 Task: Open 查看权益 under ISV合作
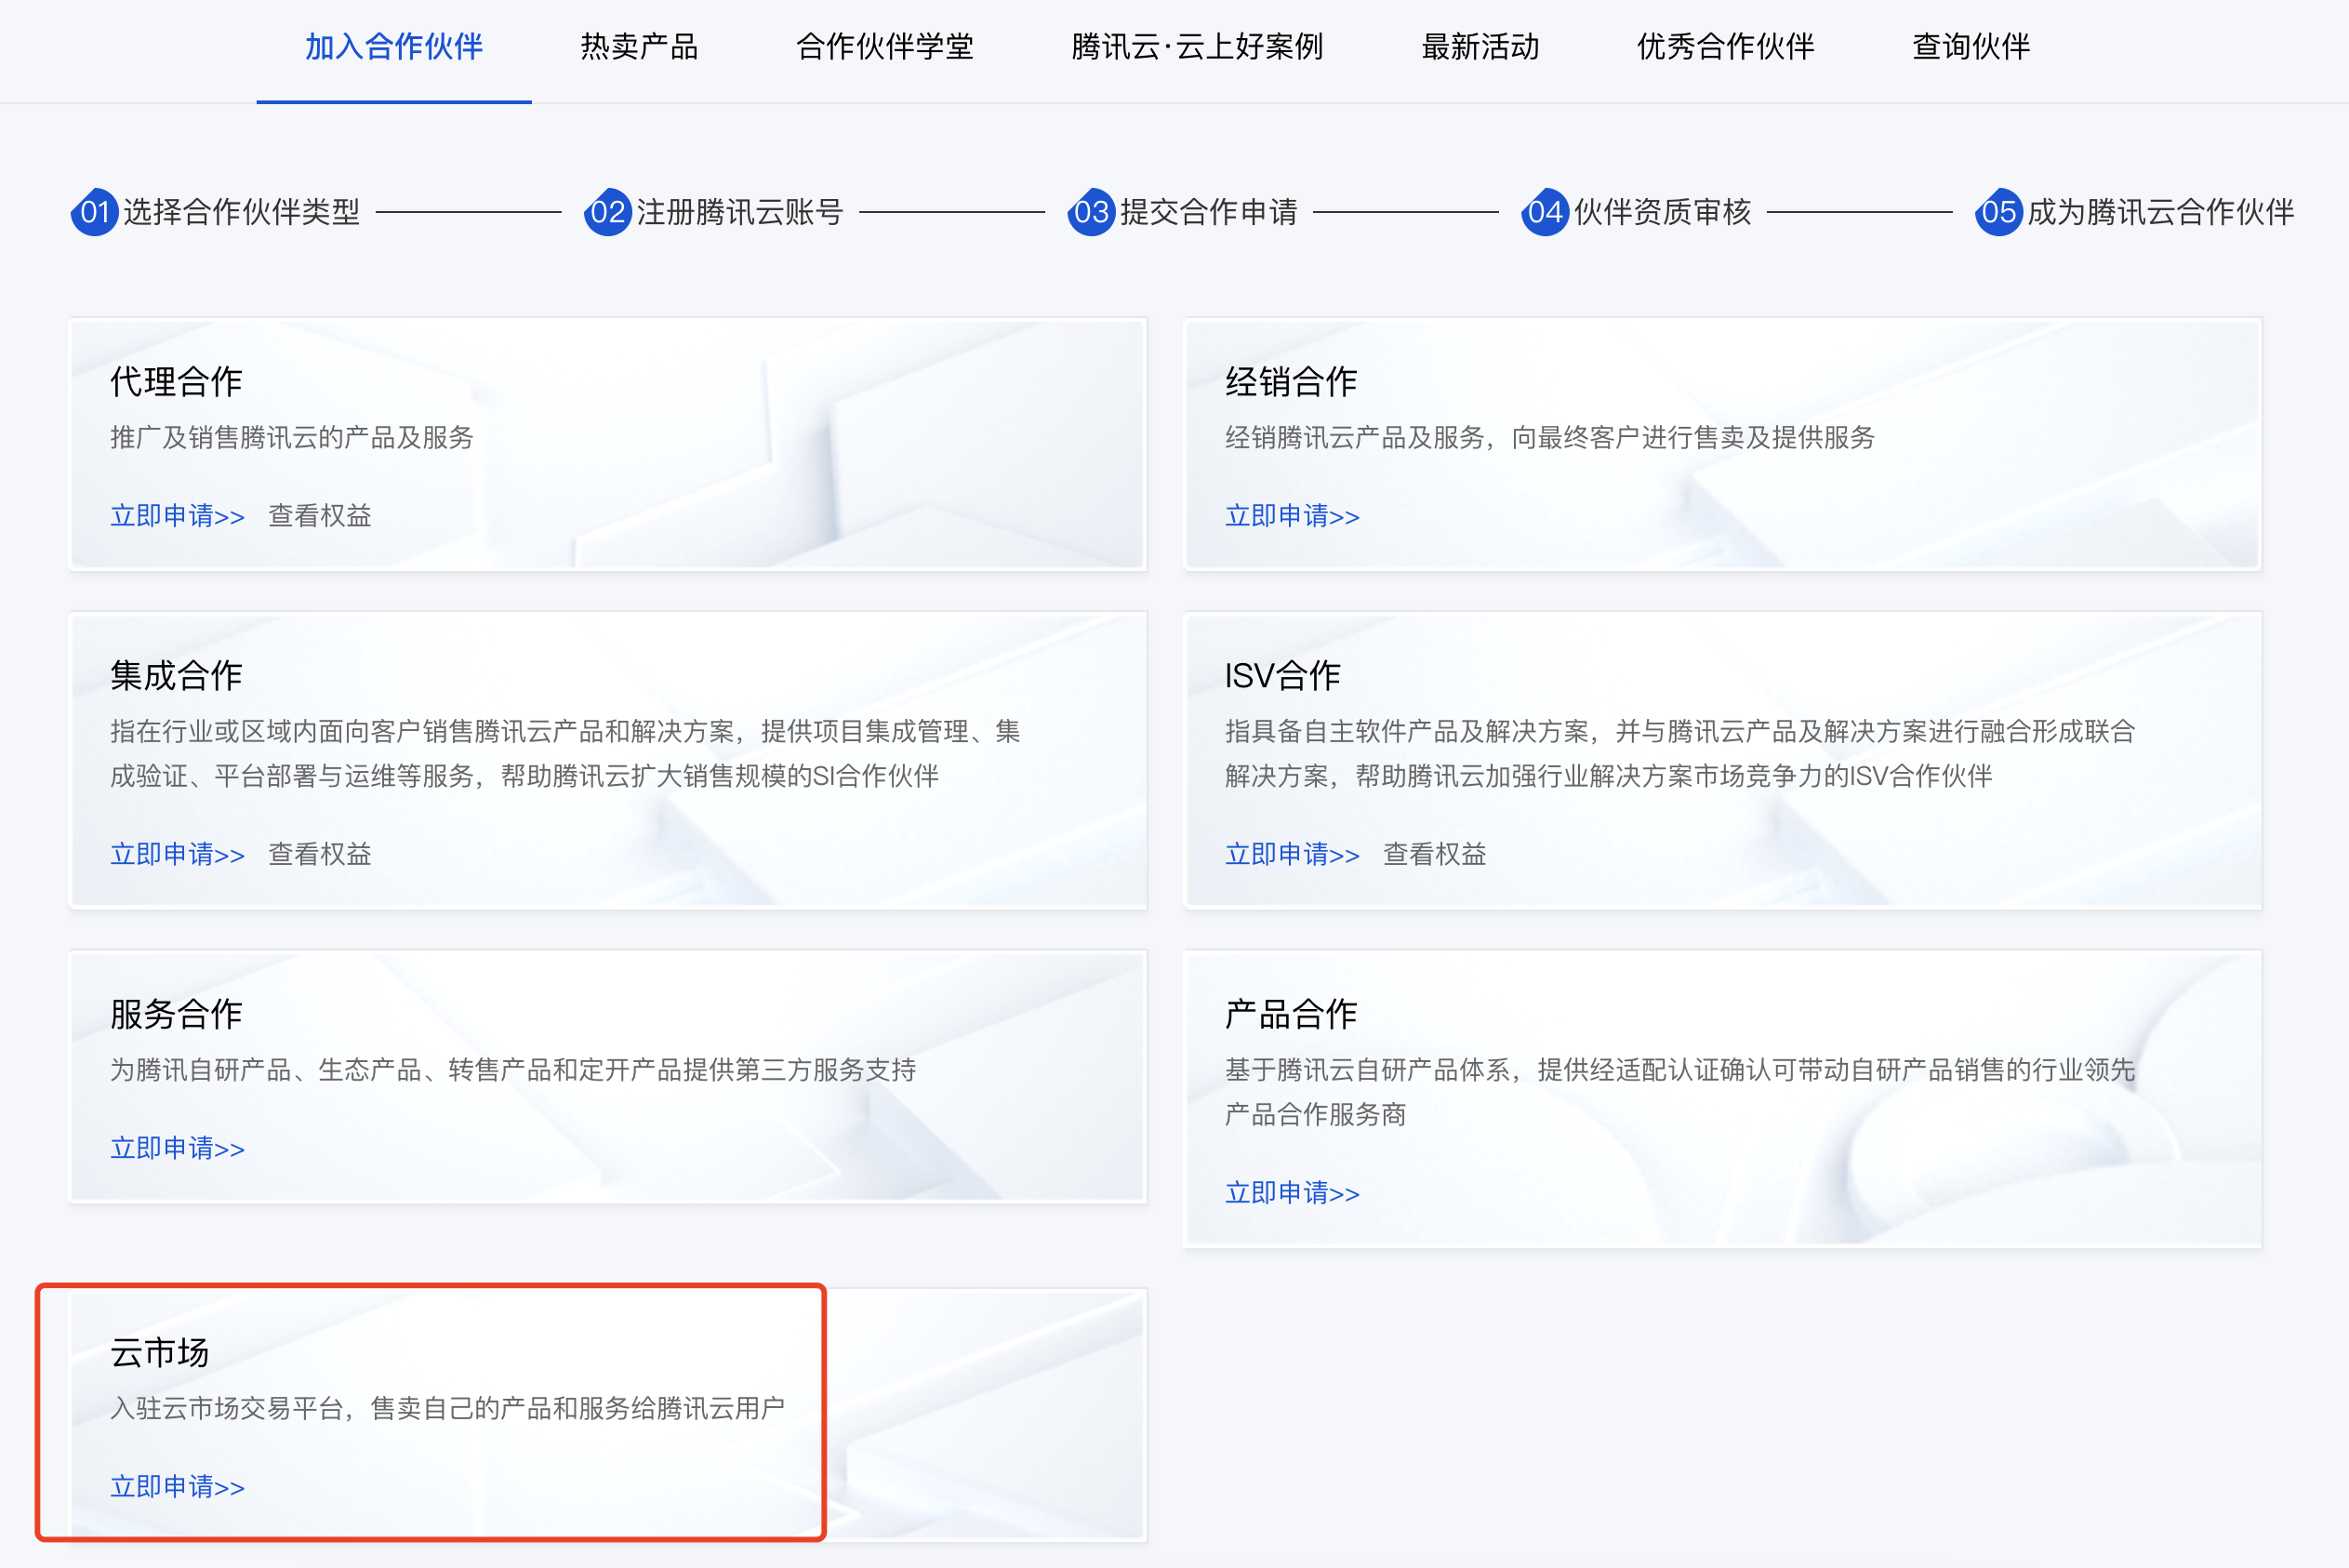(1435, 854)
